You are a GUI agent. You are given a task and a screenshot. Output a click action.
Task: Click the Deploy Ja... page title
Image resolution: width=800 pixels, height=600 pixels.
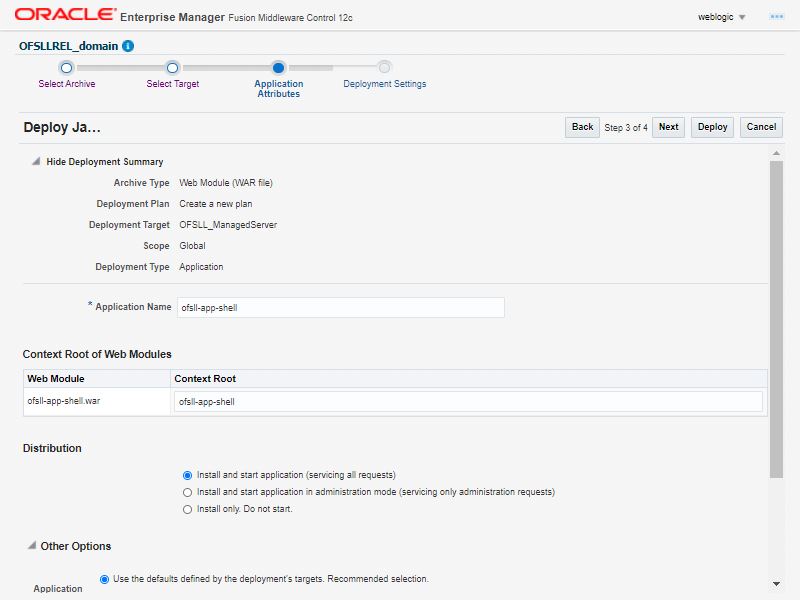click(62, 127)
